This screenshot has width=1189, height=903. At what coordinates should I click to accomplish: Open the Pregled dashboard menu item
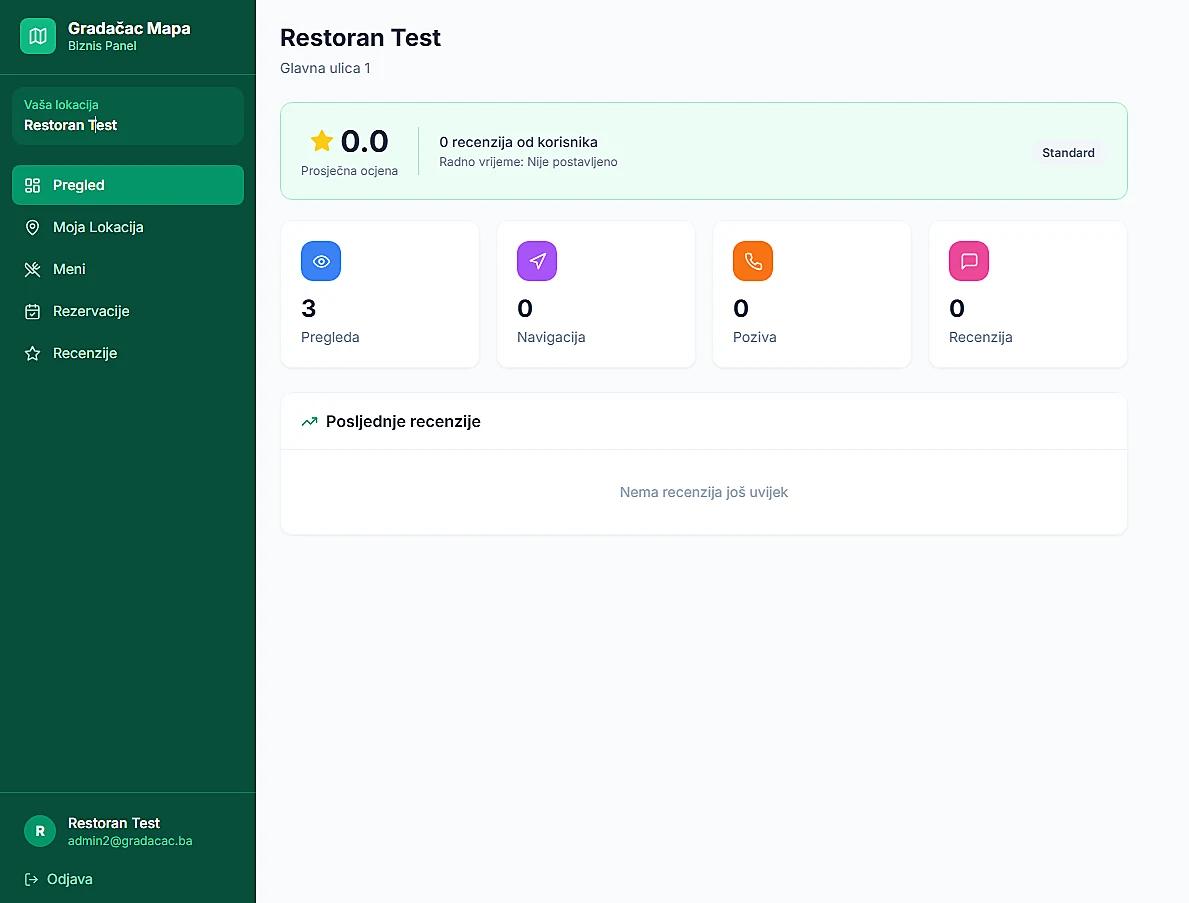point(128,185)
